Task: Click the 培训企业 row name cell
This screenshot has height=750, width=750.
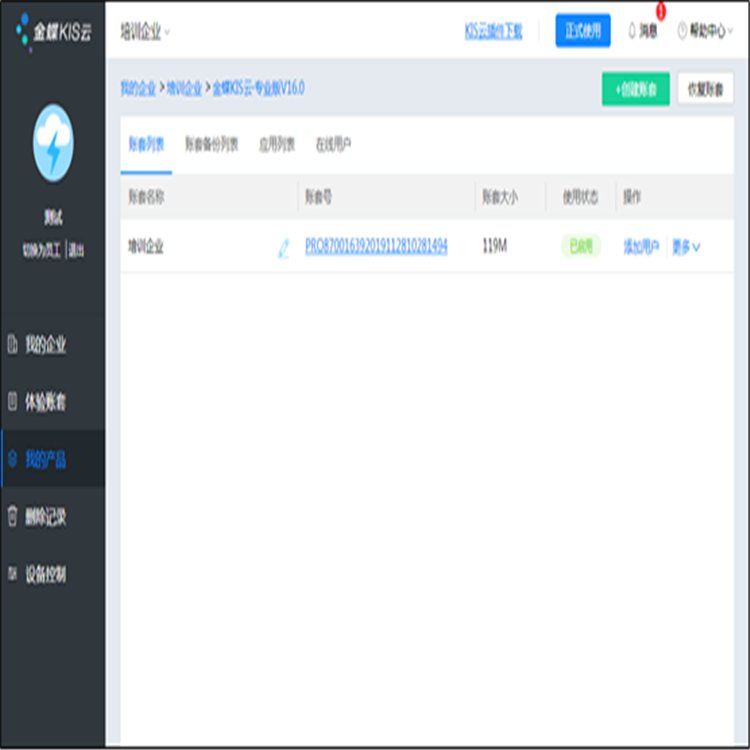Action: point(146,247)
